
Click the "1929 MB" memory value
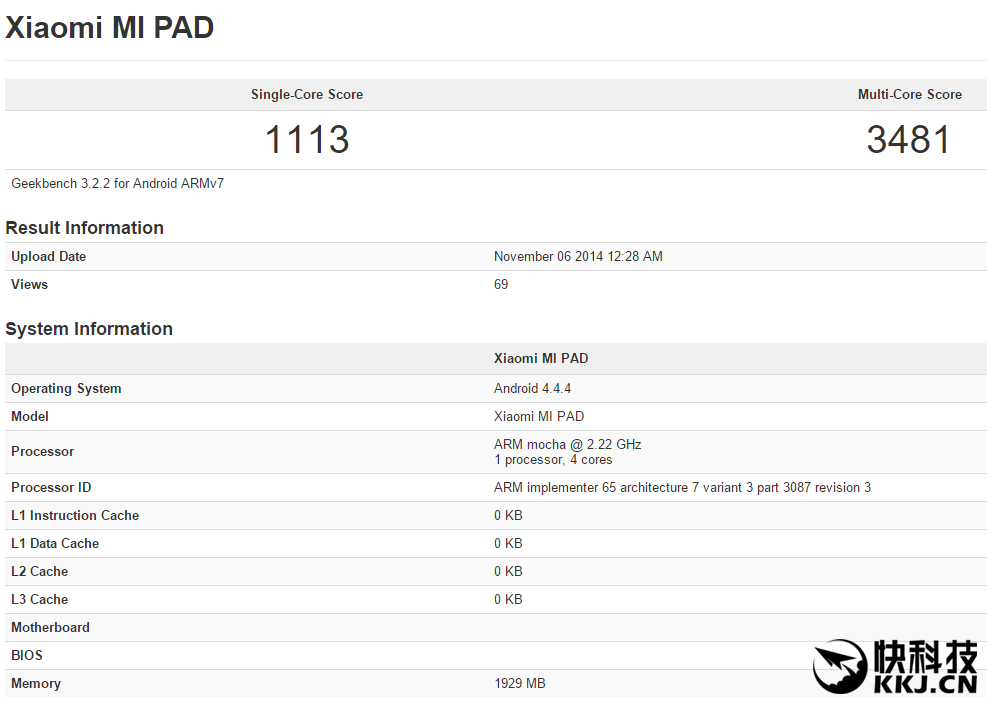click(x=520, y=683)
